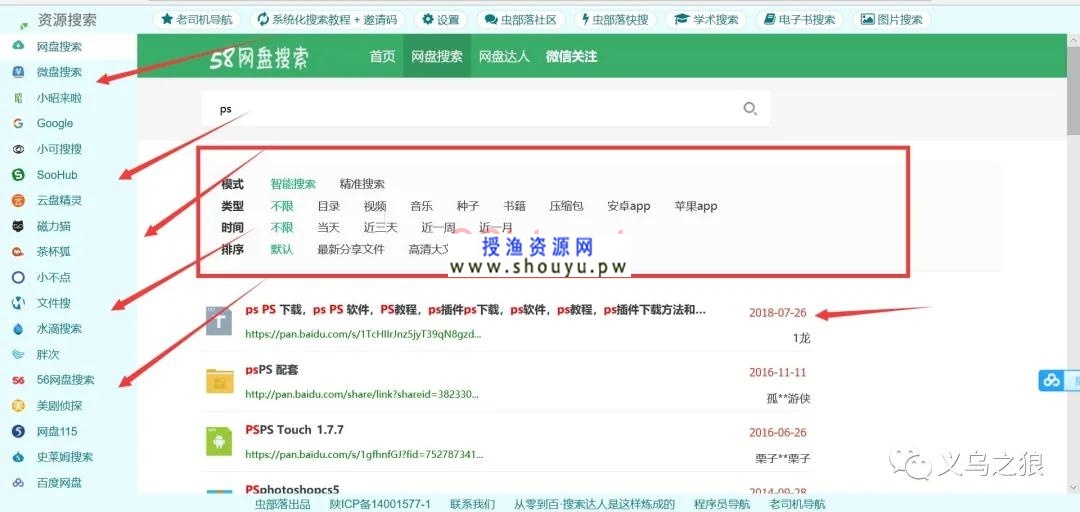The height and width of the screenshot is (512, 1080).
Task: Open 图片搜索 in top toolbar
Action: [x=891, y=19]
